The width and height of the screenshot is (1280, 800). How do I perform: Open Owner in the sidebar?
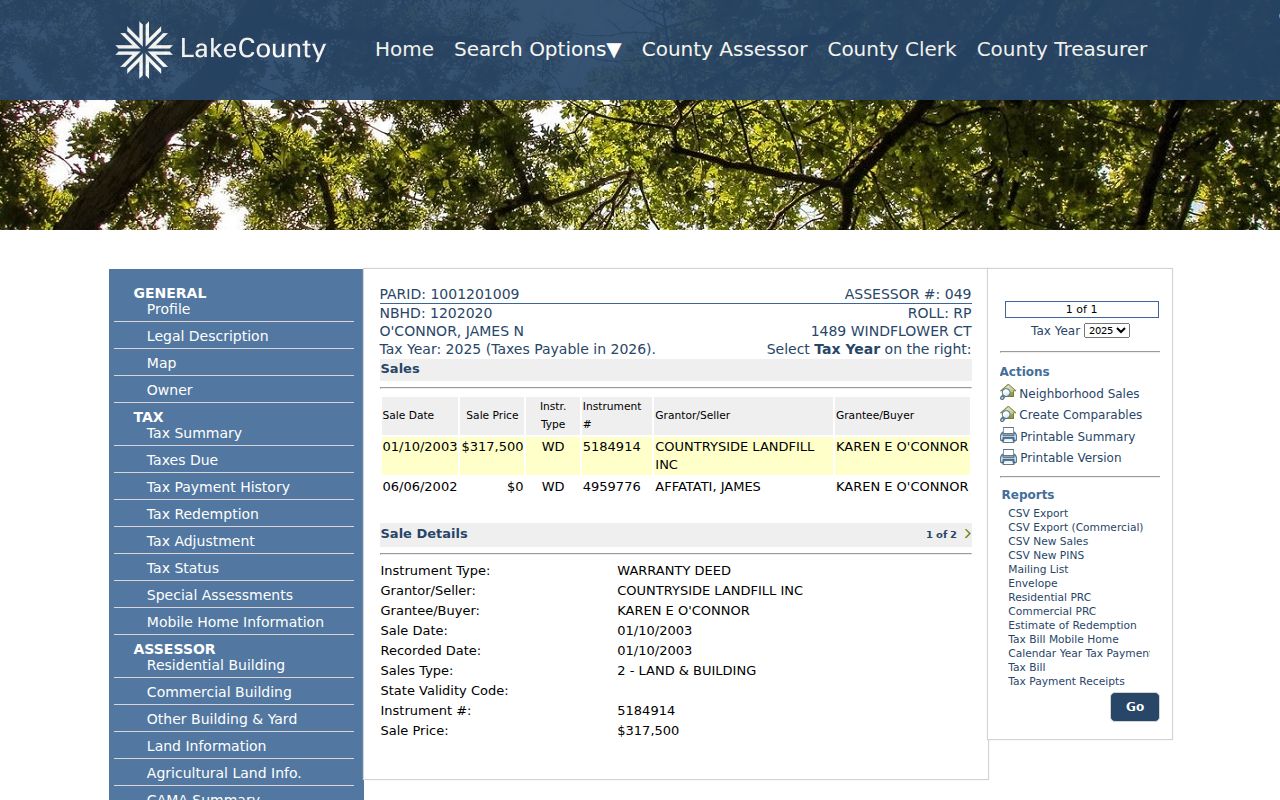tap(170, 390)
